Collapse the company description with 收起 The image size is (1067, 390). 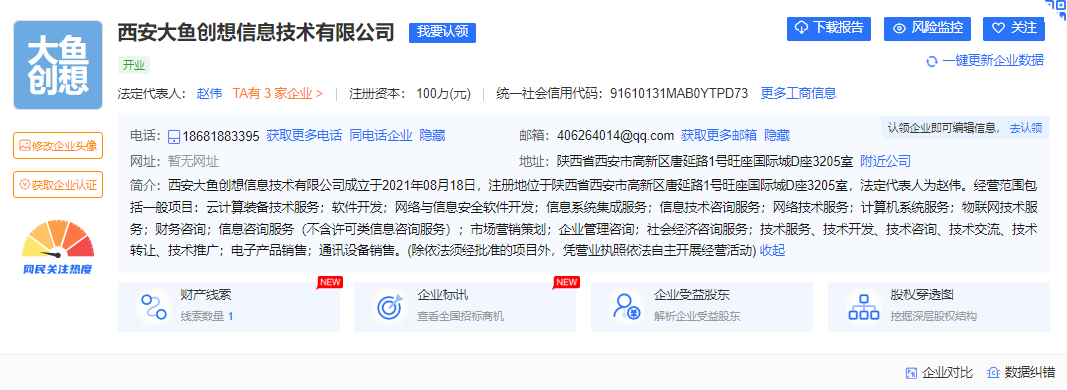(x=772, y=250)
